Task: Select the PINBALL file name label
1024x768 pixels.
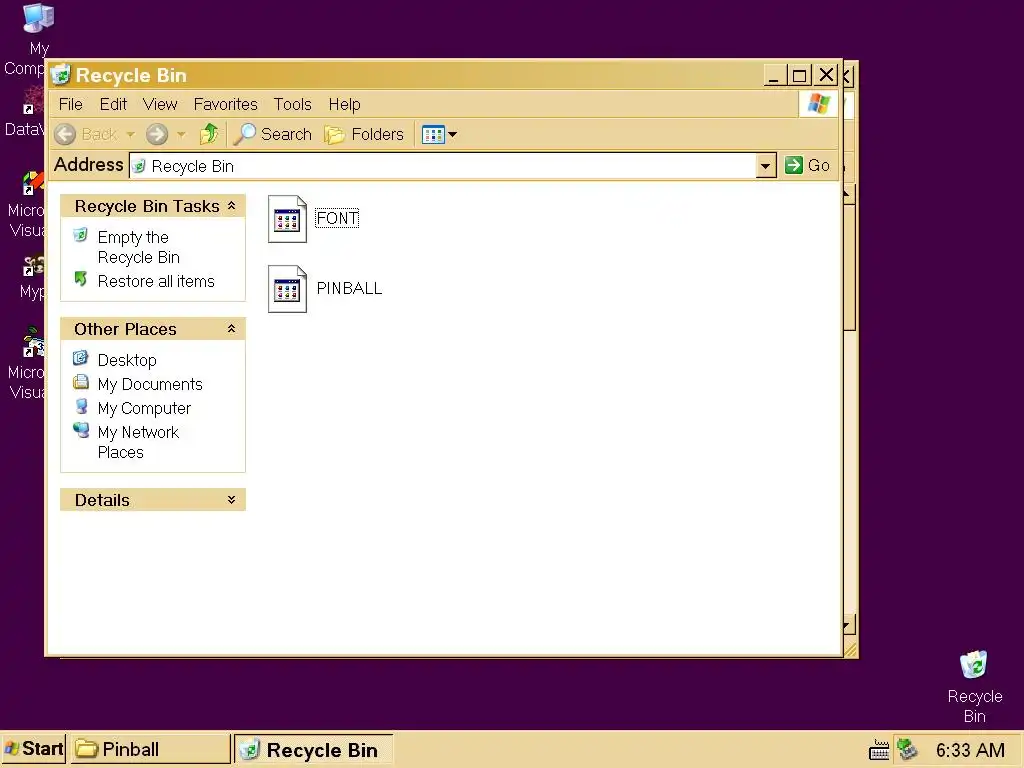Action: click(349, 288)
